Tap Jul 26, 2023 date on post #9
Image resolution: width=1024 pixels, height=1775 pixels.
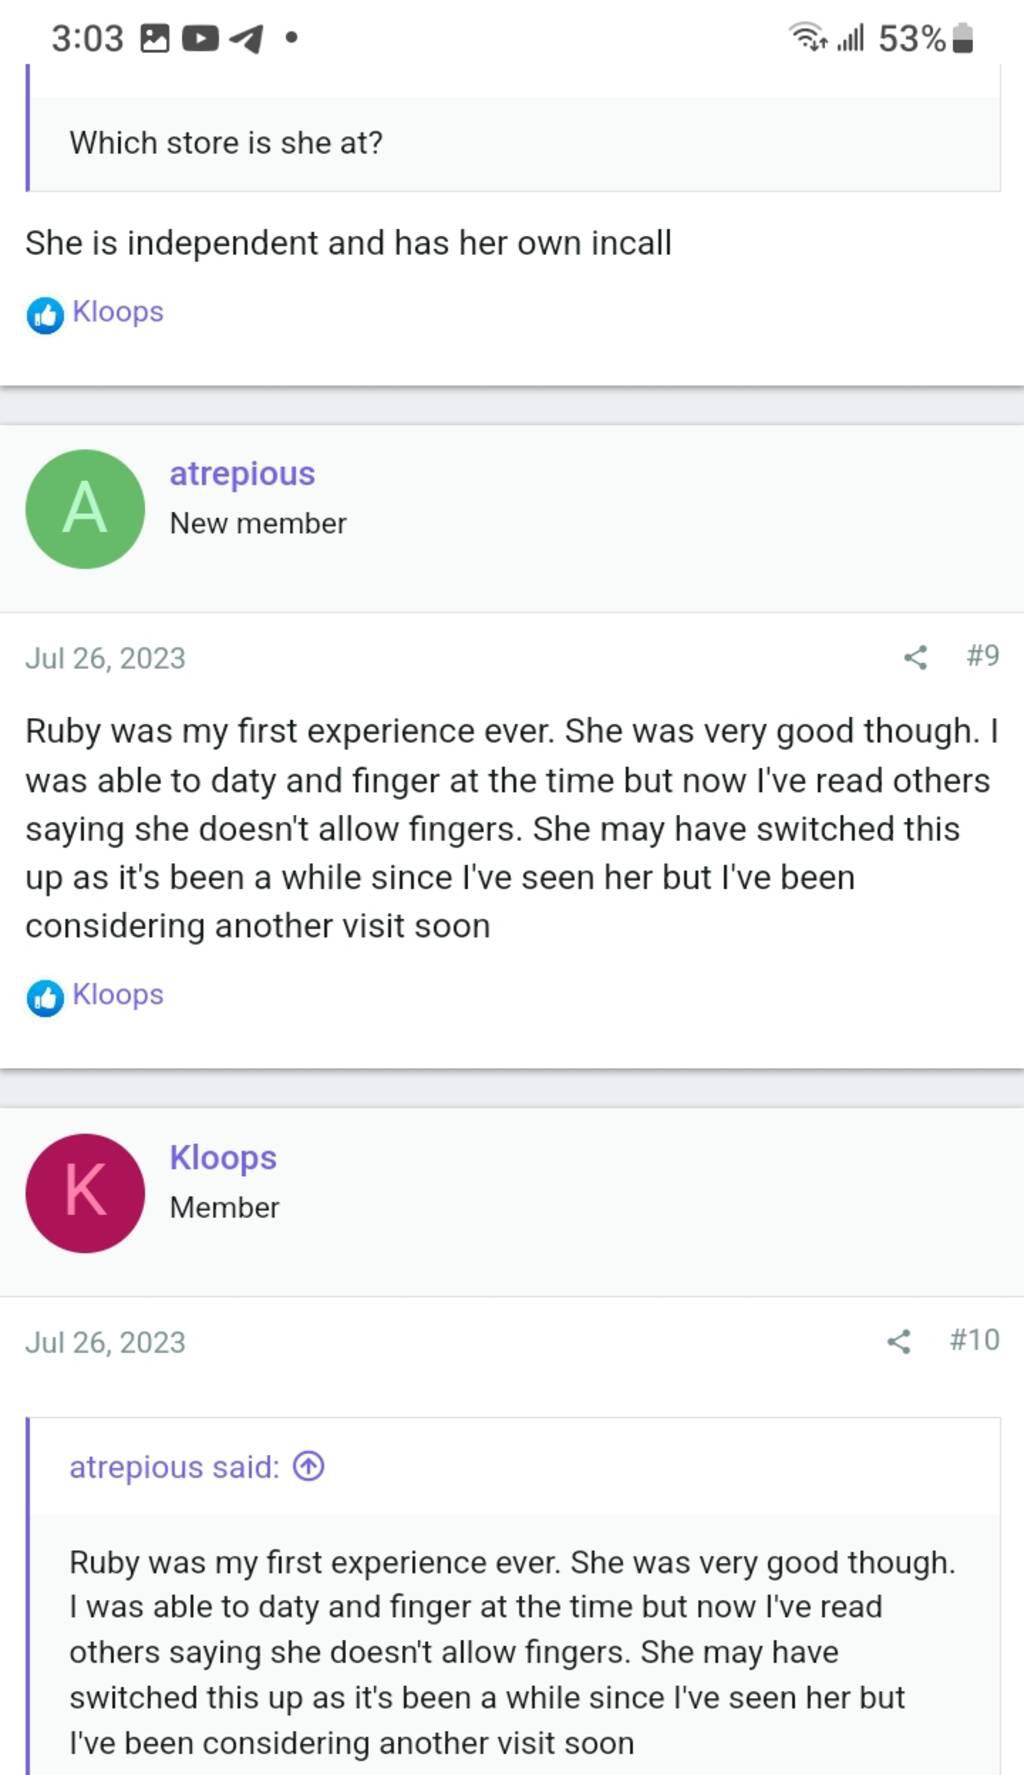[105, 658]
